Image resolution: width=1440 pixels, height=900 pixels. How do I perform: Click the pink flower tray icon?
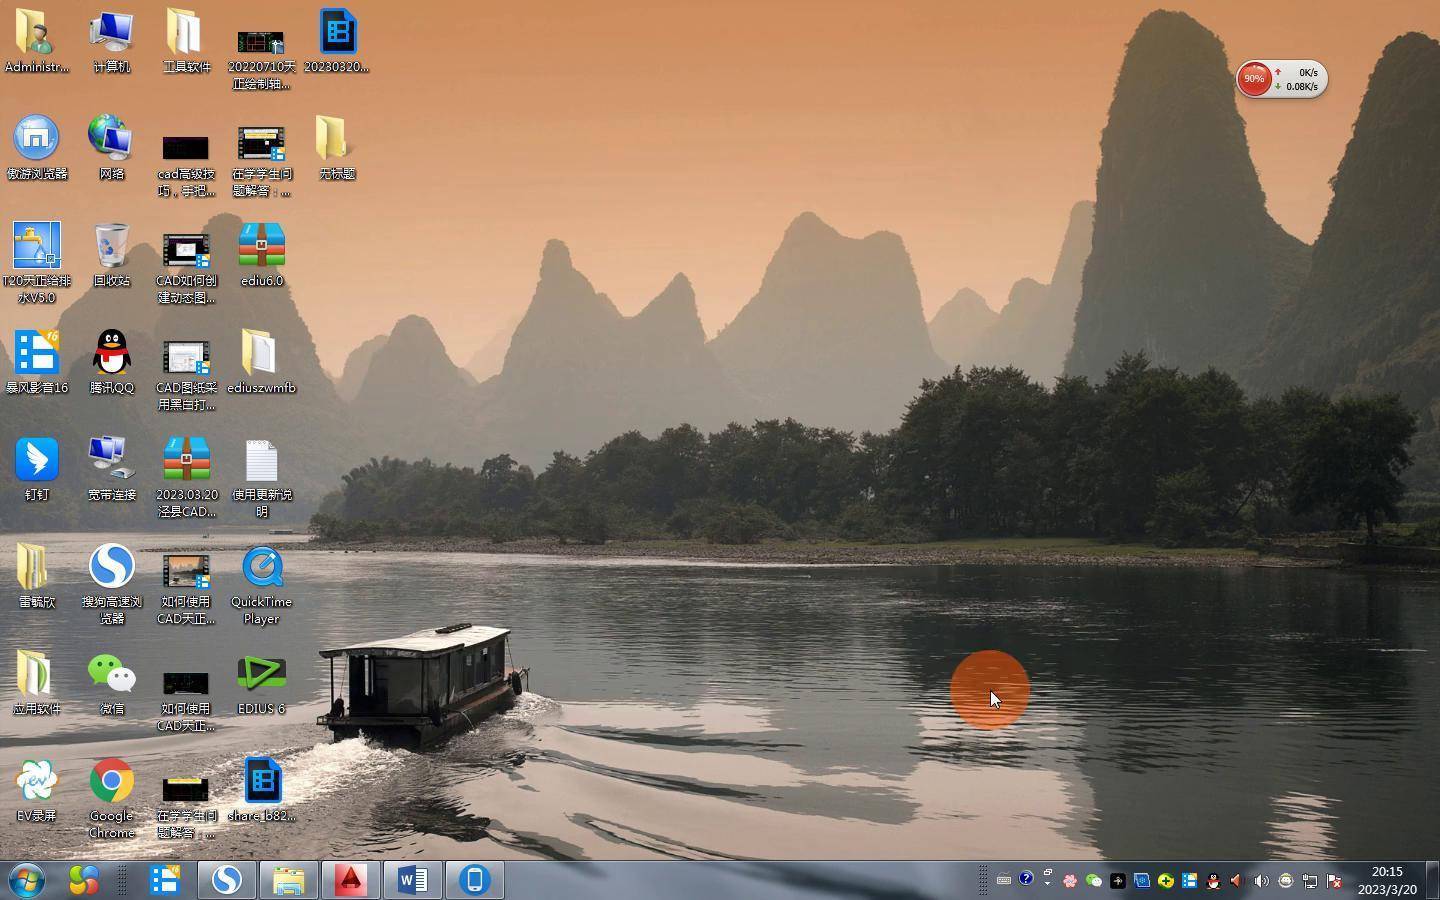coord(1070,881)
